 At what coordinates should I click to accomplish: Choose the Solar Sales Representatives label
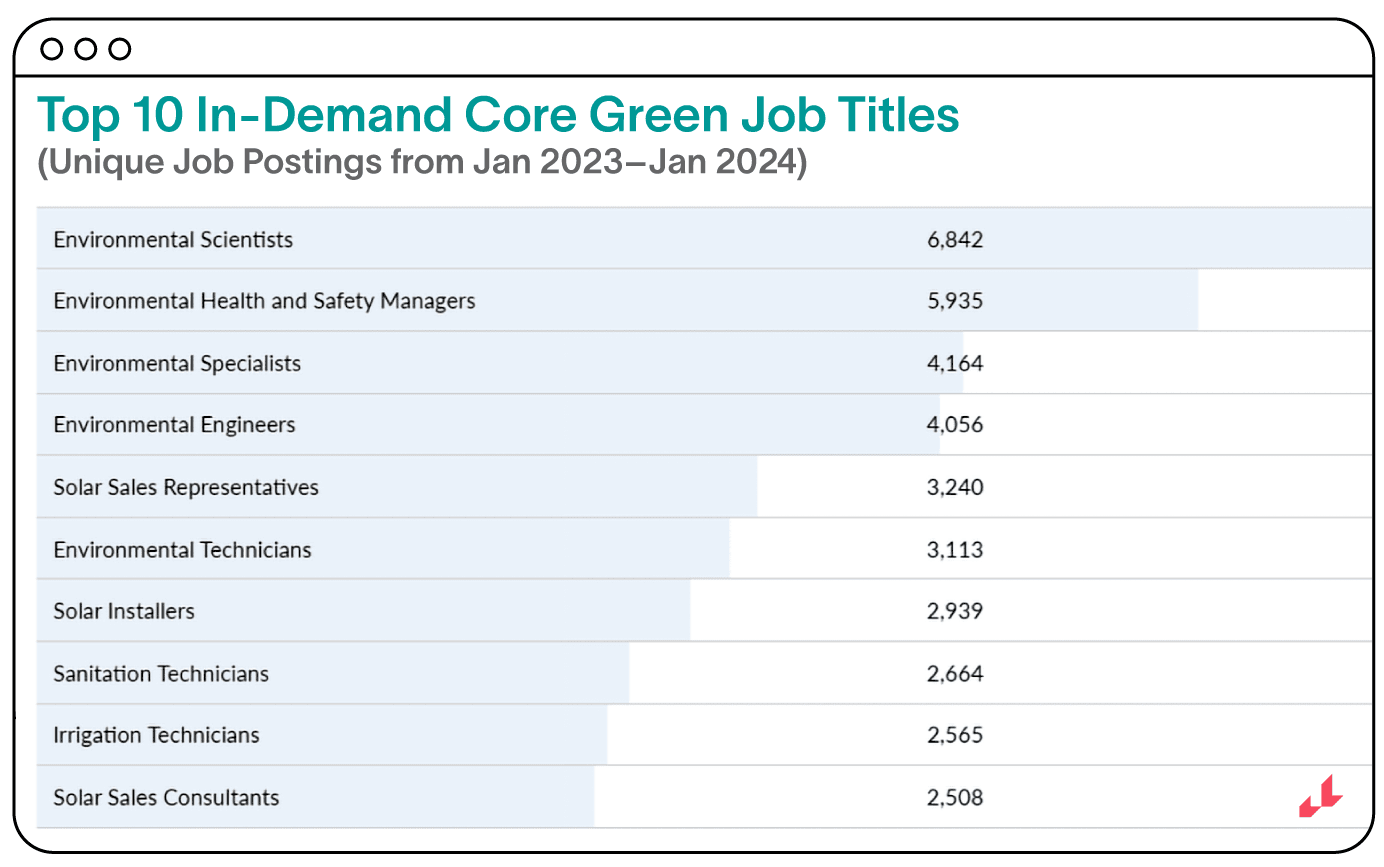pos(186,488)
